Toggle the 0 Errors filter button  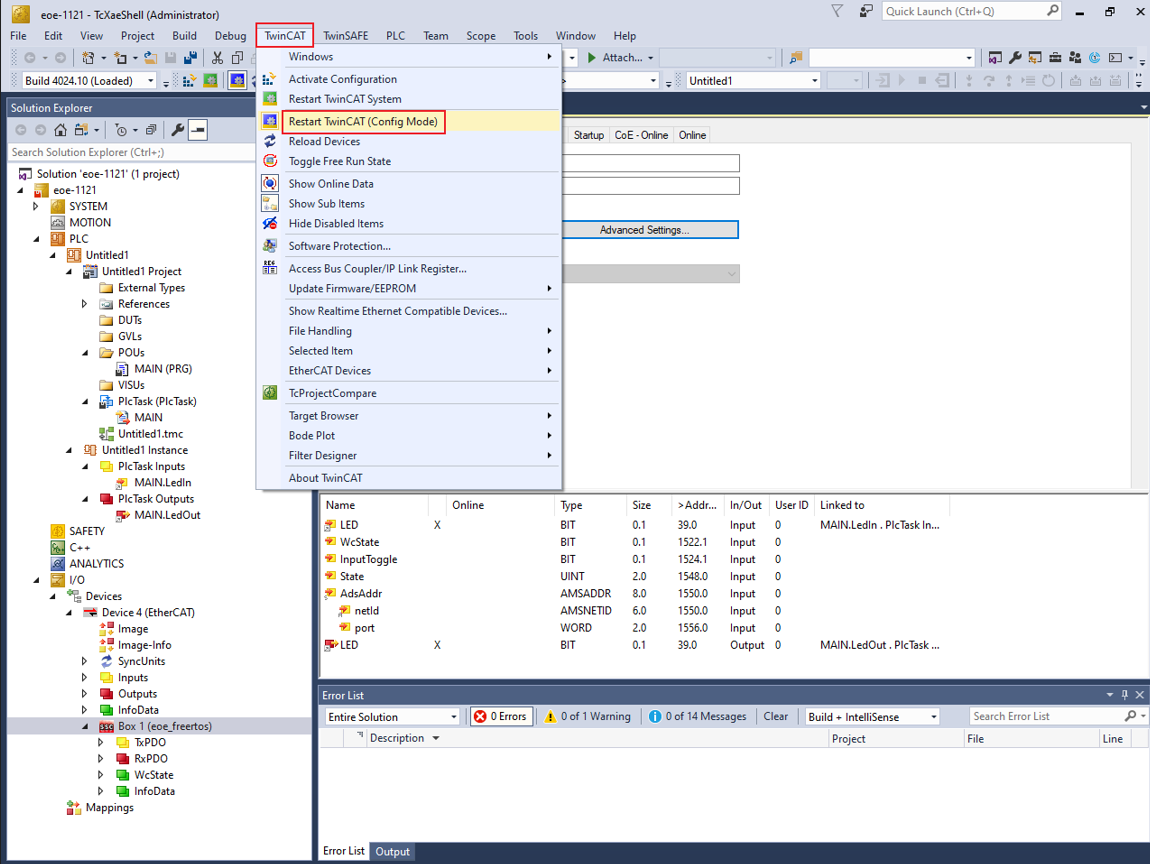501,716
